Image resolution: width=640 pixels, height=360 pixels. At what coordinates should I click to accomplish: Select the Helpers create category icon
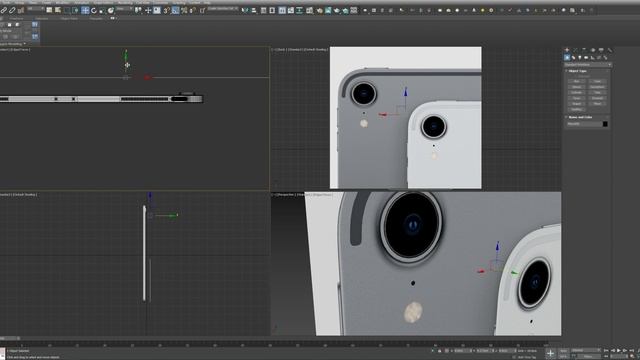[x=592, y=58]
